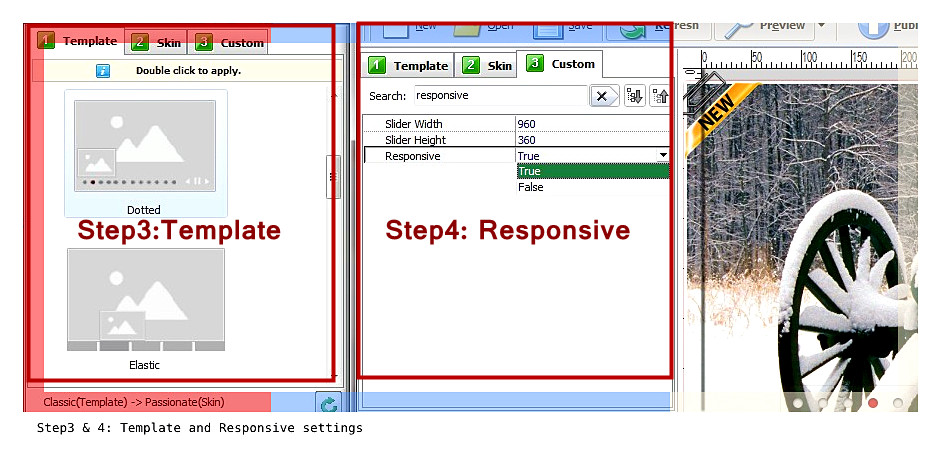The width and height of the screenshot is (942, 474).
Task: Select Custom tab above the Search field
Action: (x=560, y=64)
